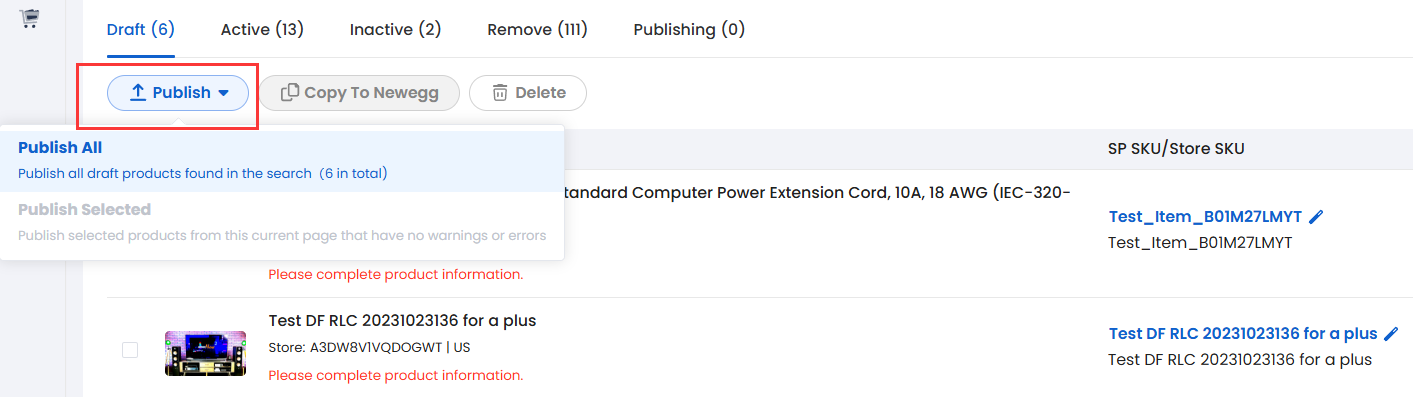Screen dimensions: 1413x397
Task: Open the Remove (111) tab
Action: coord(537,30)
